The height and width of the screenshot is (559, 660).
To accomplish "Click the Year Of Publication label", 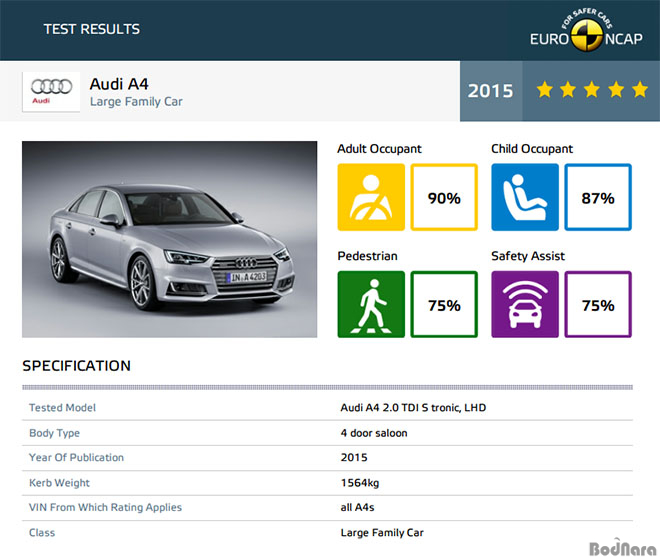I will [76, 458].
